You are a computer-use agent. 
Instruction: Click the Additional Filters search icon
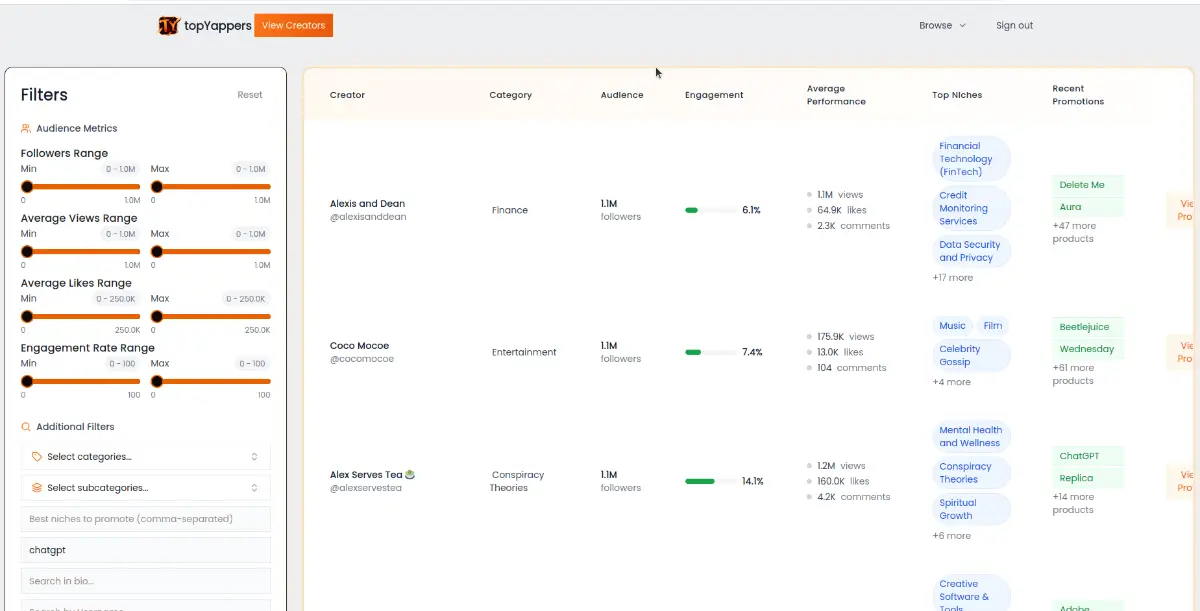(26, 427)
